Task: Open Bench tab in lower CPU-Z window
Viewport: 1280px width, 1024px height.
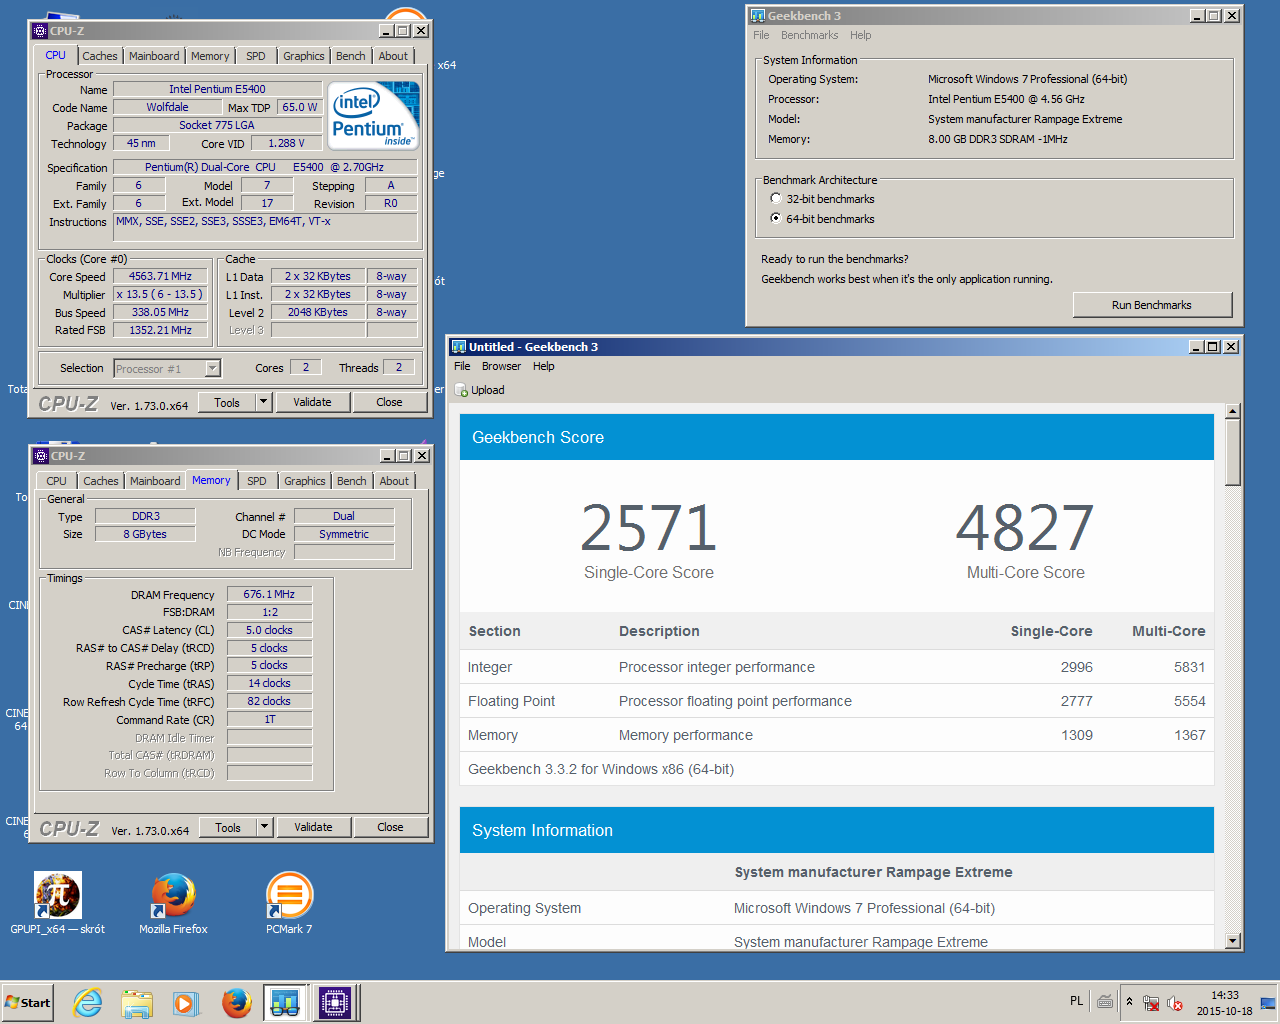Action: (352, 481)
